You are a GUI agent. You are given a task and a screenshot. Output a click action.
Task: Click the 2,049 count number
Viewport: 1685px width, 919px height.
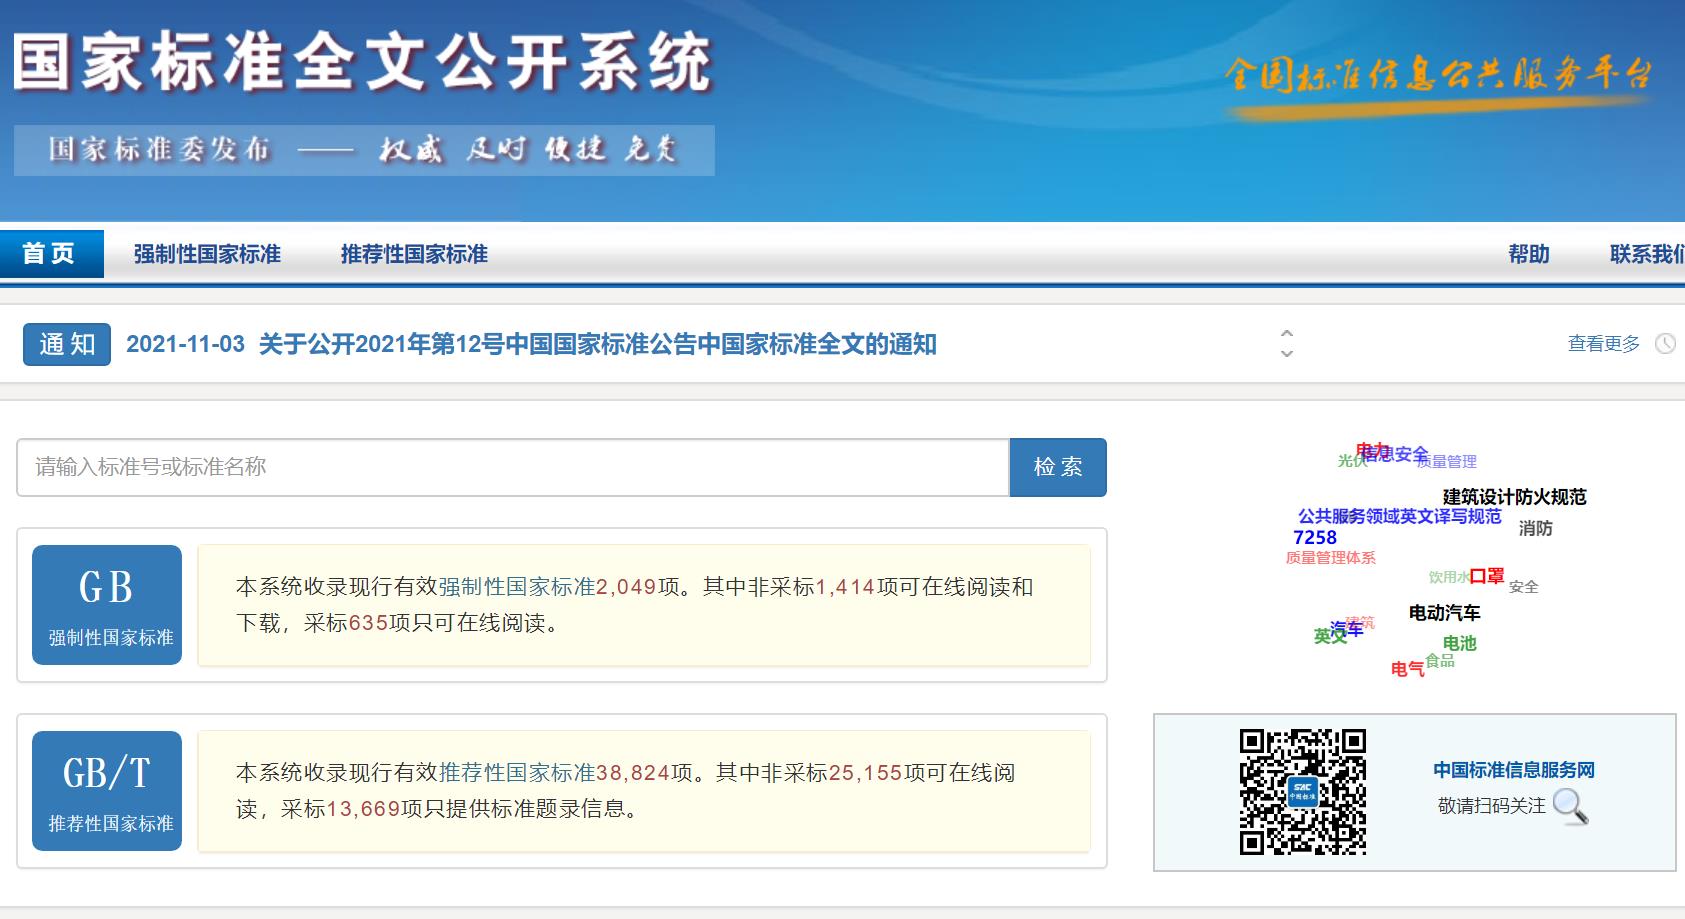coord(626,587)
